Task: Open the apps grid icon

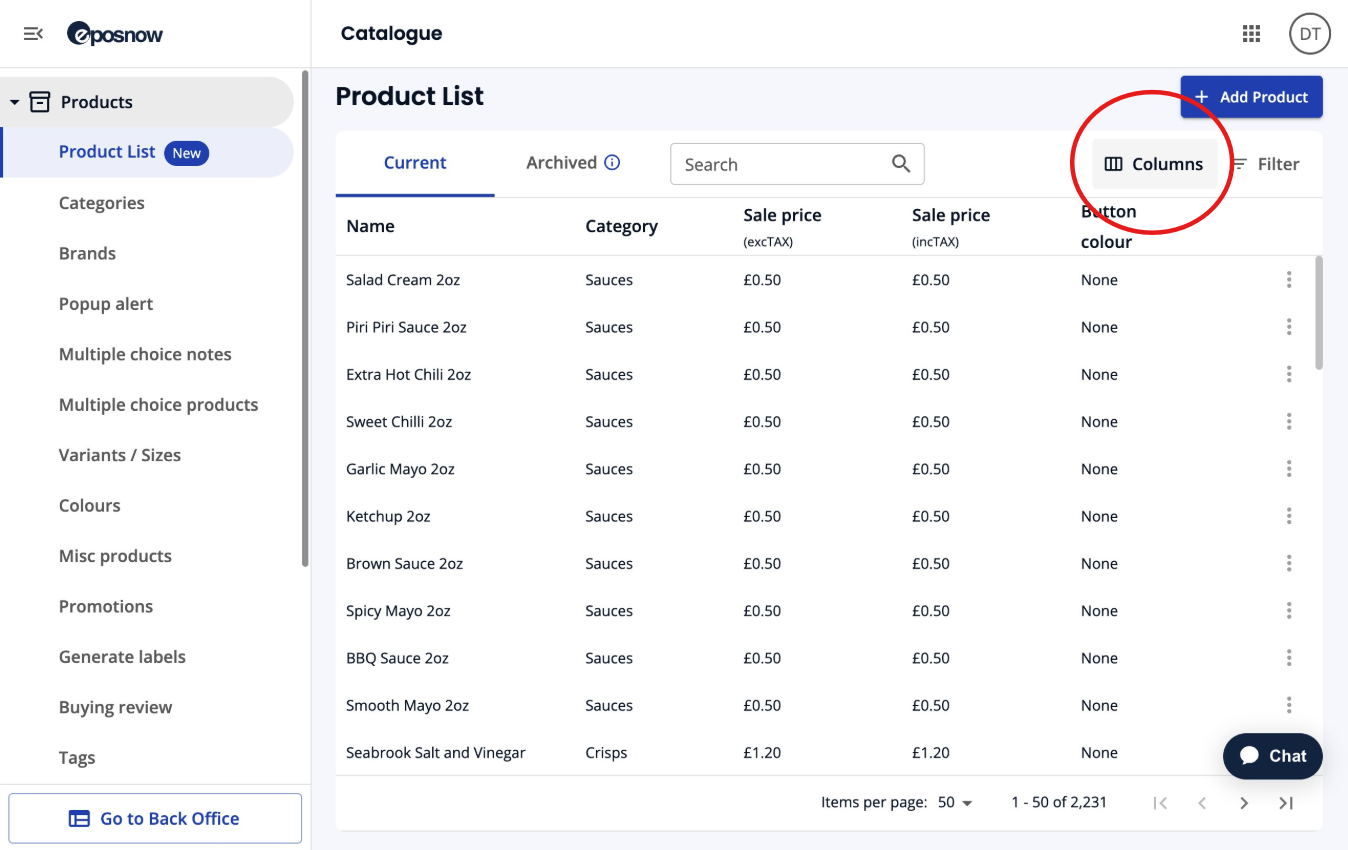Action: [1251, 34]
